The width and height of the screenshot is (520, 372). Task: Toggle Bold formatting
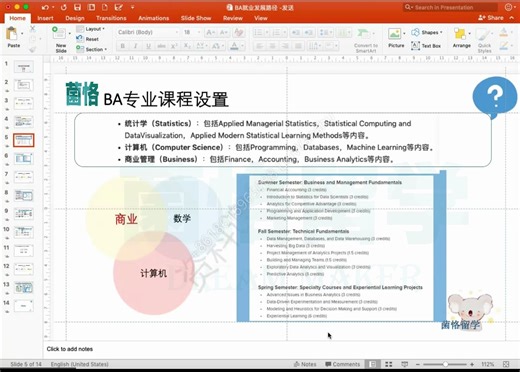pyautogui.click(x=123, y=46)
